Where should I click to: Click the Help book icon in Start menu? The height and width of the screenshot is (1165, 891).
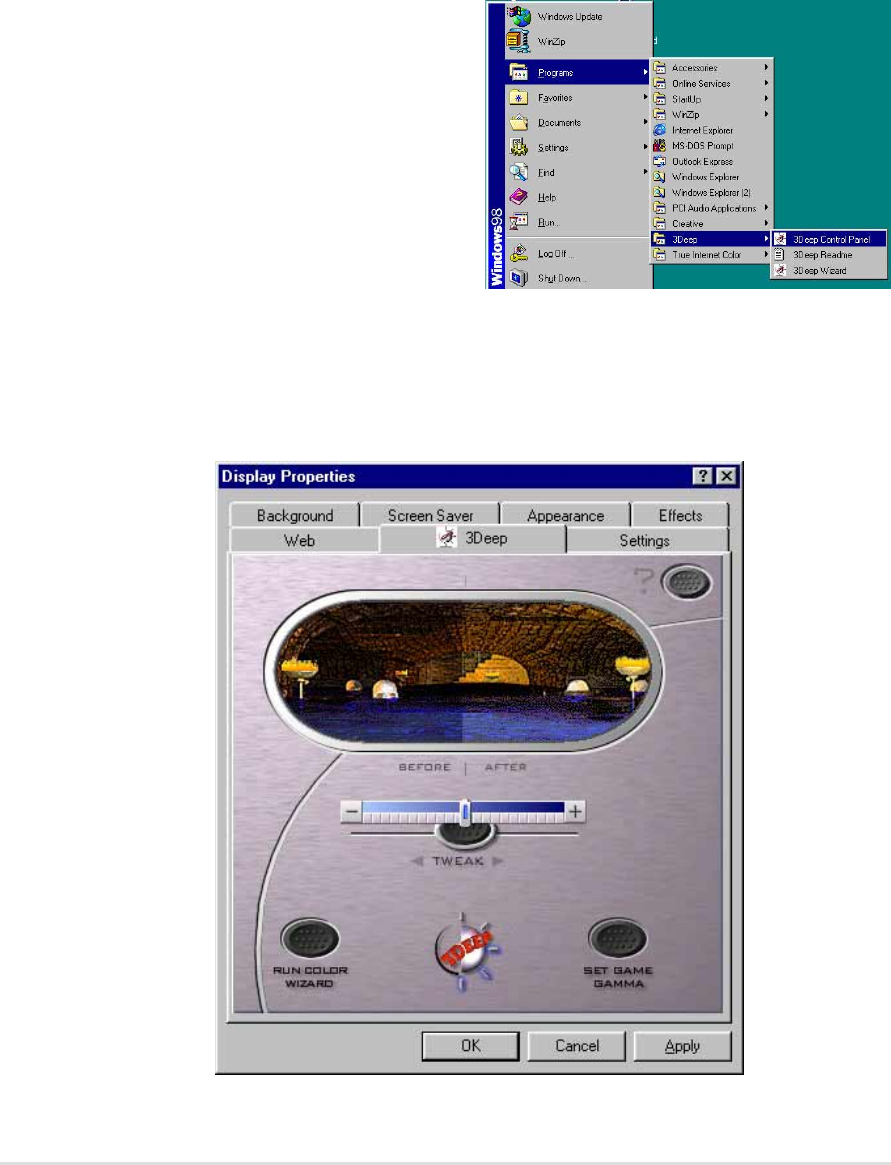[x=519, y=197]
